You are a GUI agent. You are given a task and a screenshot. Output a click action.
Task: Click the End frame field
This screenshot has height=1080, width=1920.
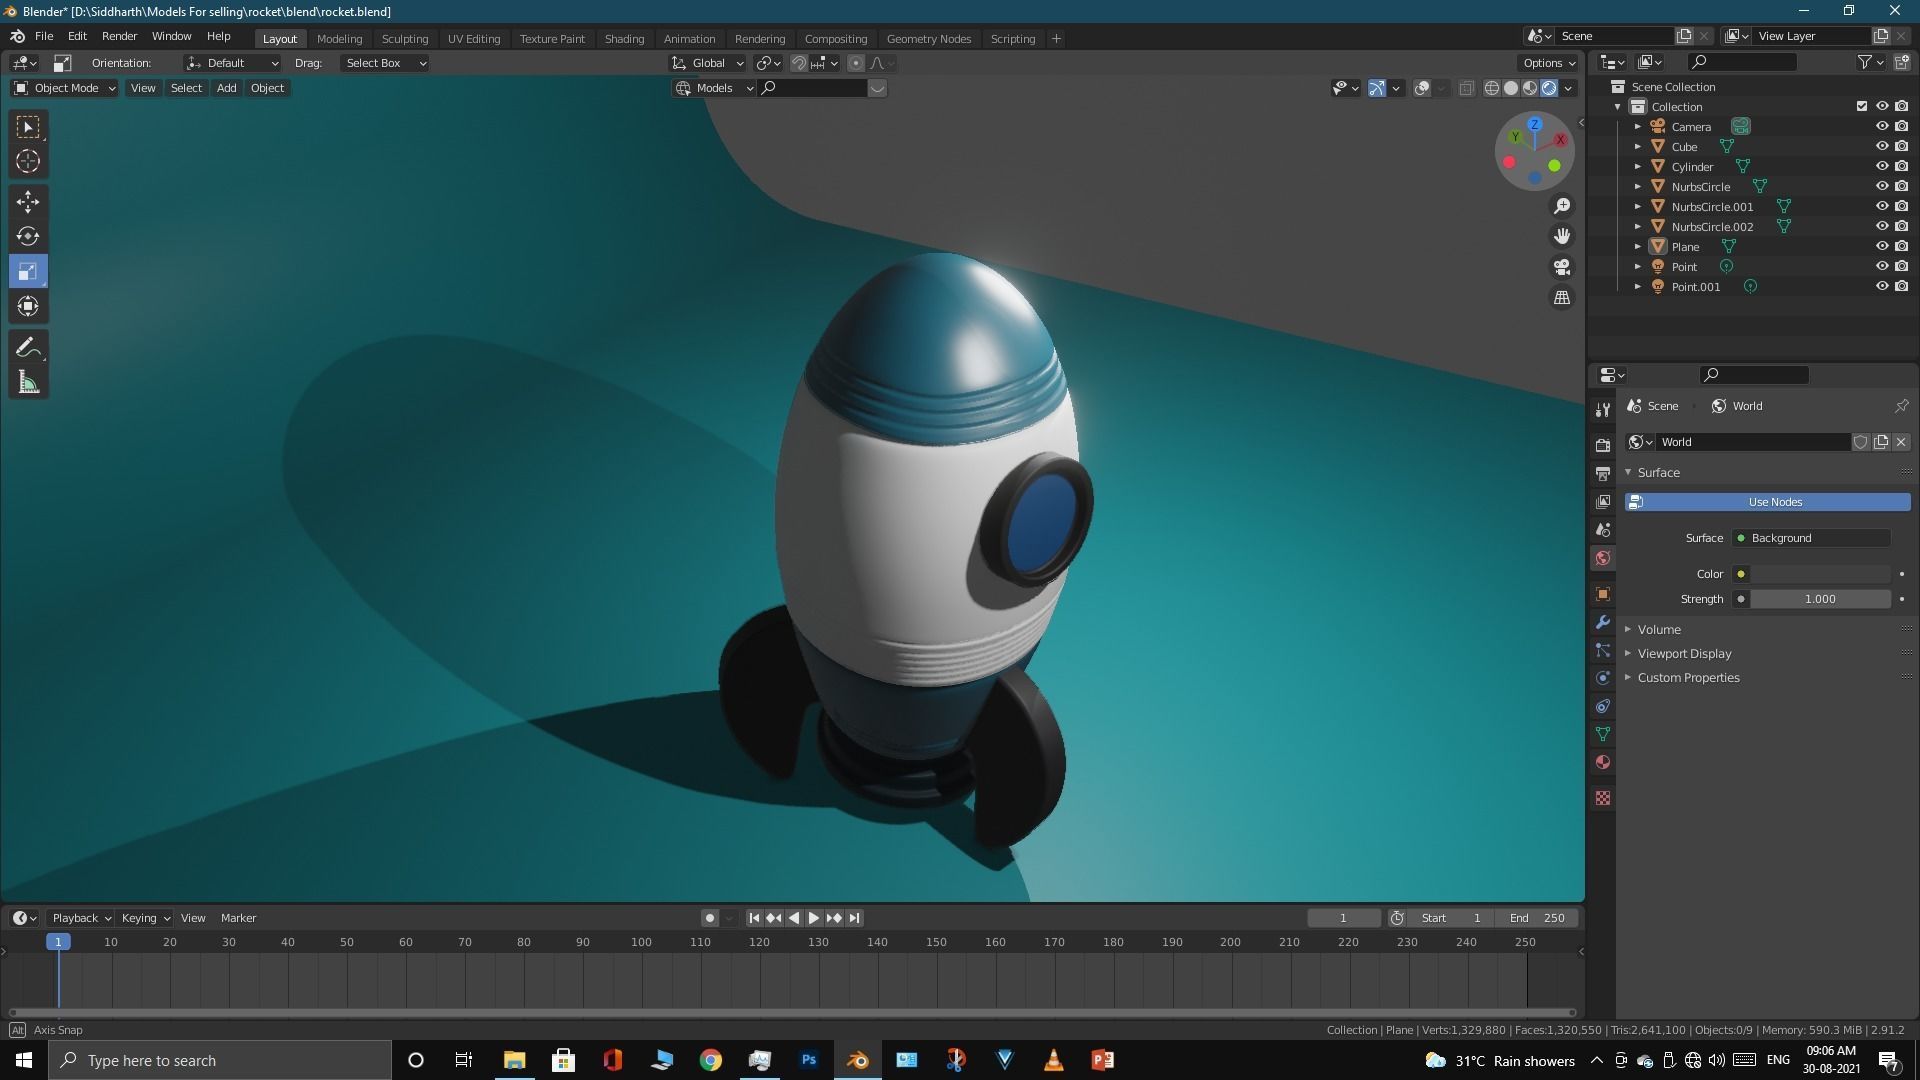1537,918
